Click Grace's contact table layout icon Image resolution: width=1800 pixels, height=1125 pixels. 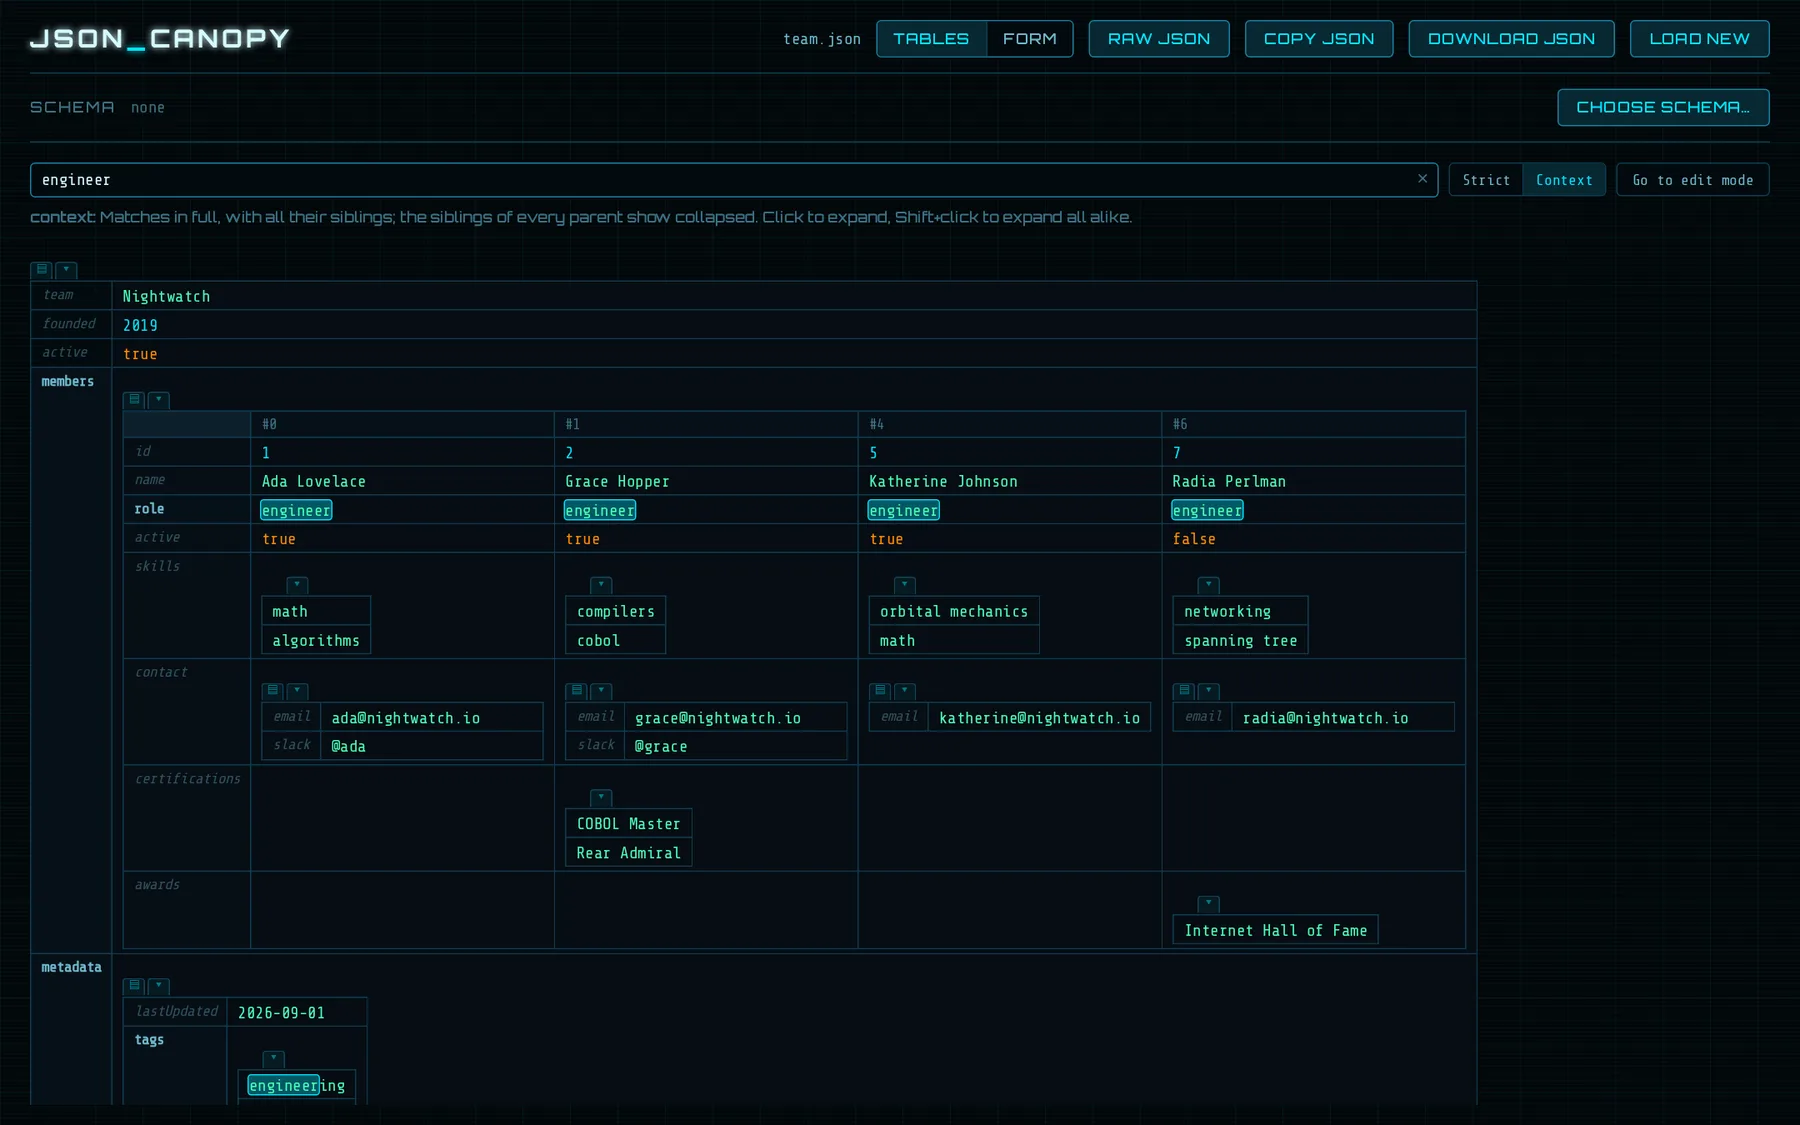tap(577, 691)
